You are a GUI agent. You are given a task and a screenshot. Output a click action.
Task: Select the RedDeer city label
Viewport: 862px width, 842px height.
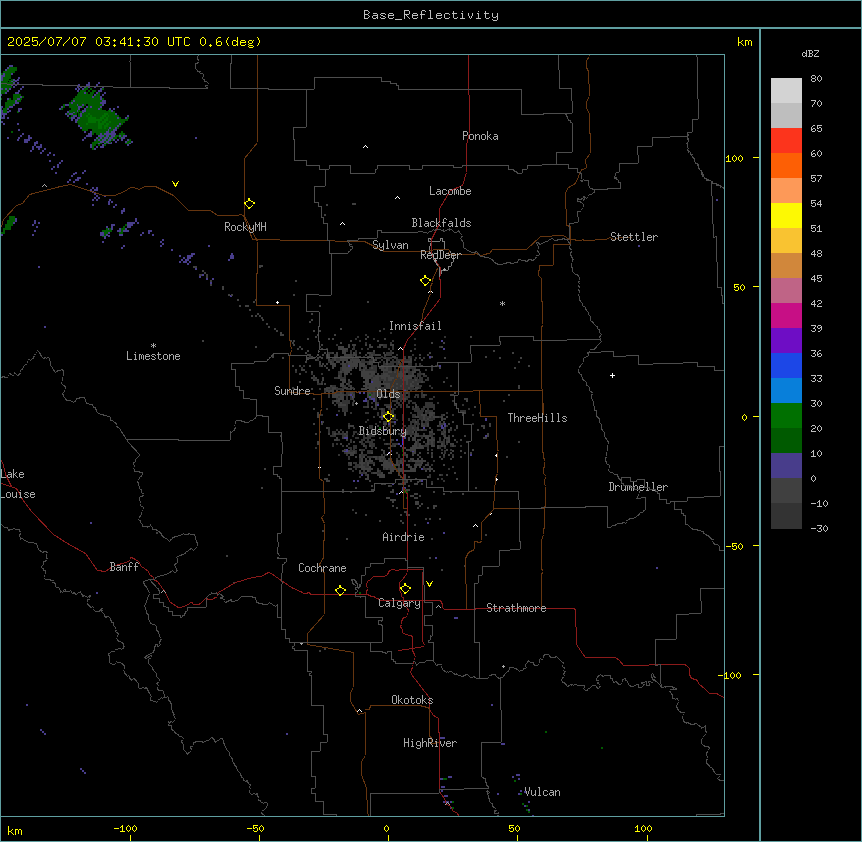pyautogui.click(x=440, y=255)
